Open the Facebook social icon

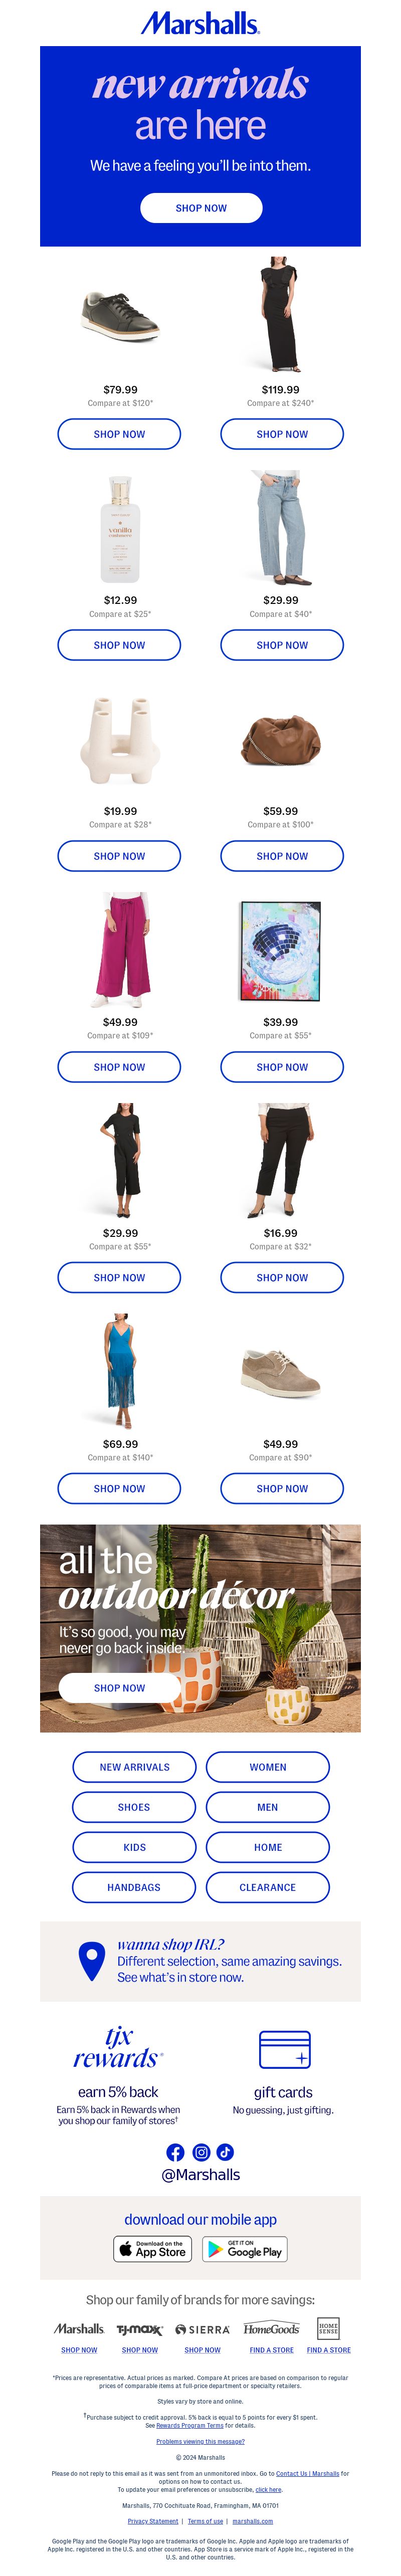coord(175,2152)
